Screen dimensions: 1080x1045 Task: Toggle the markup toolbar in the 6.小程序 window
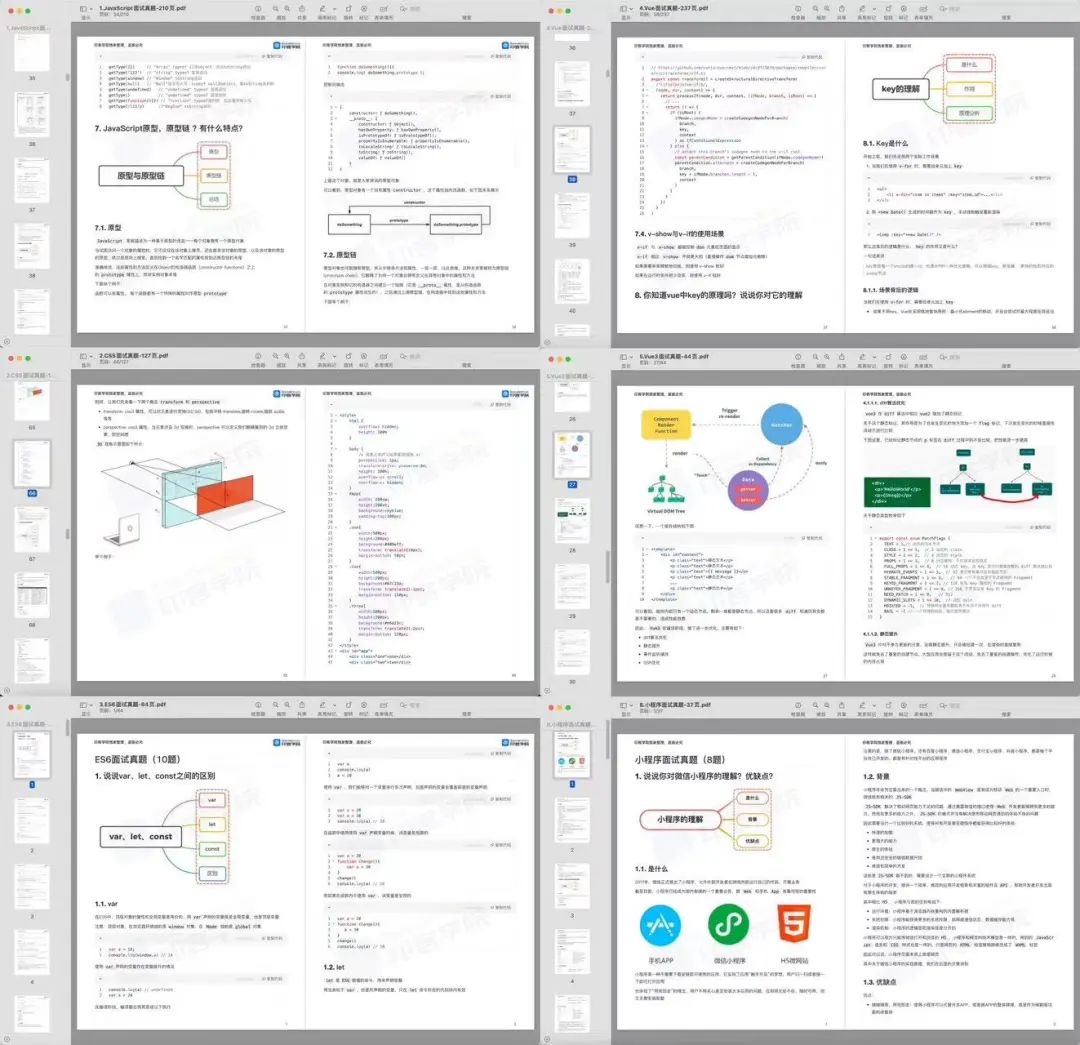point(904,705)
